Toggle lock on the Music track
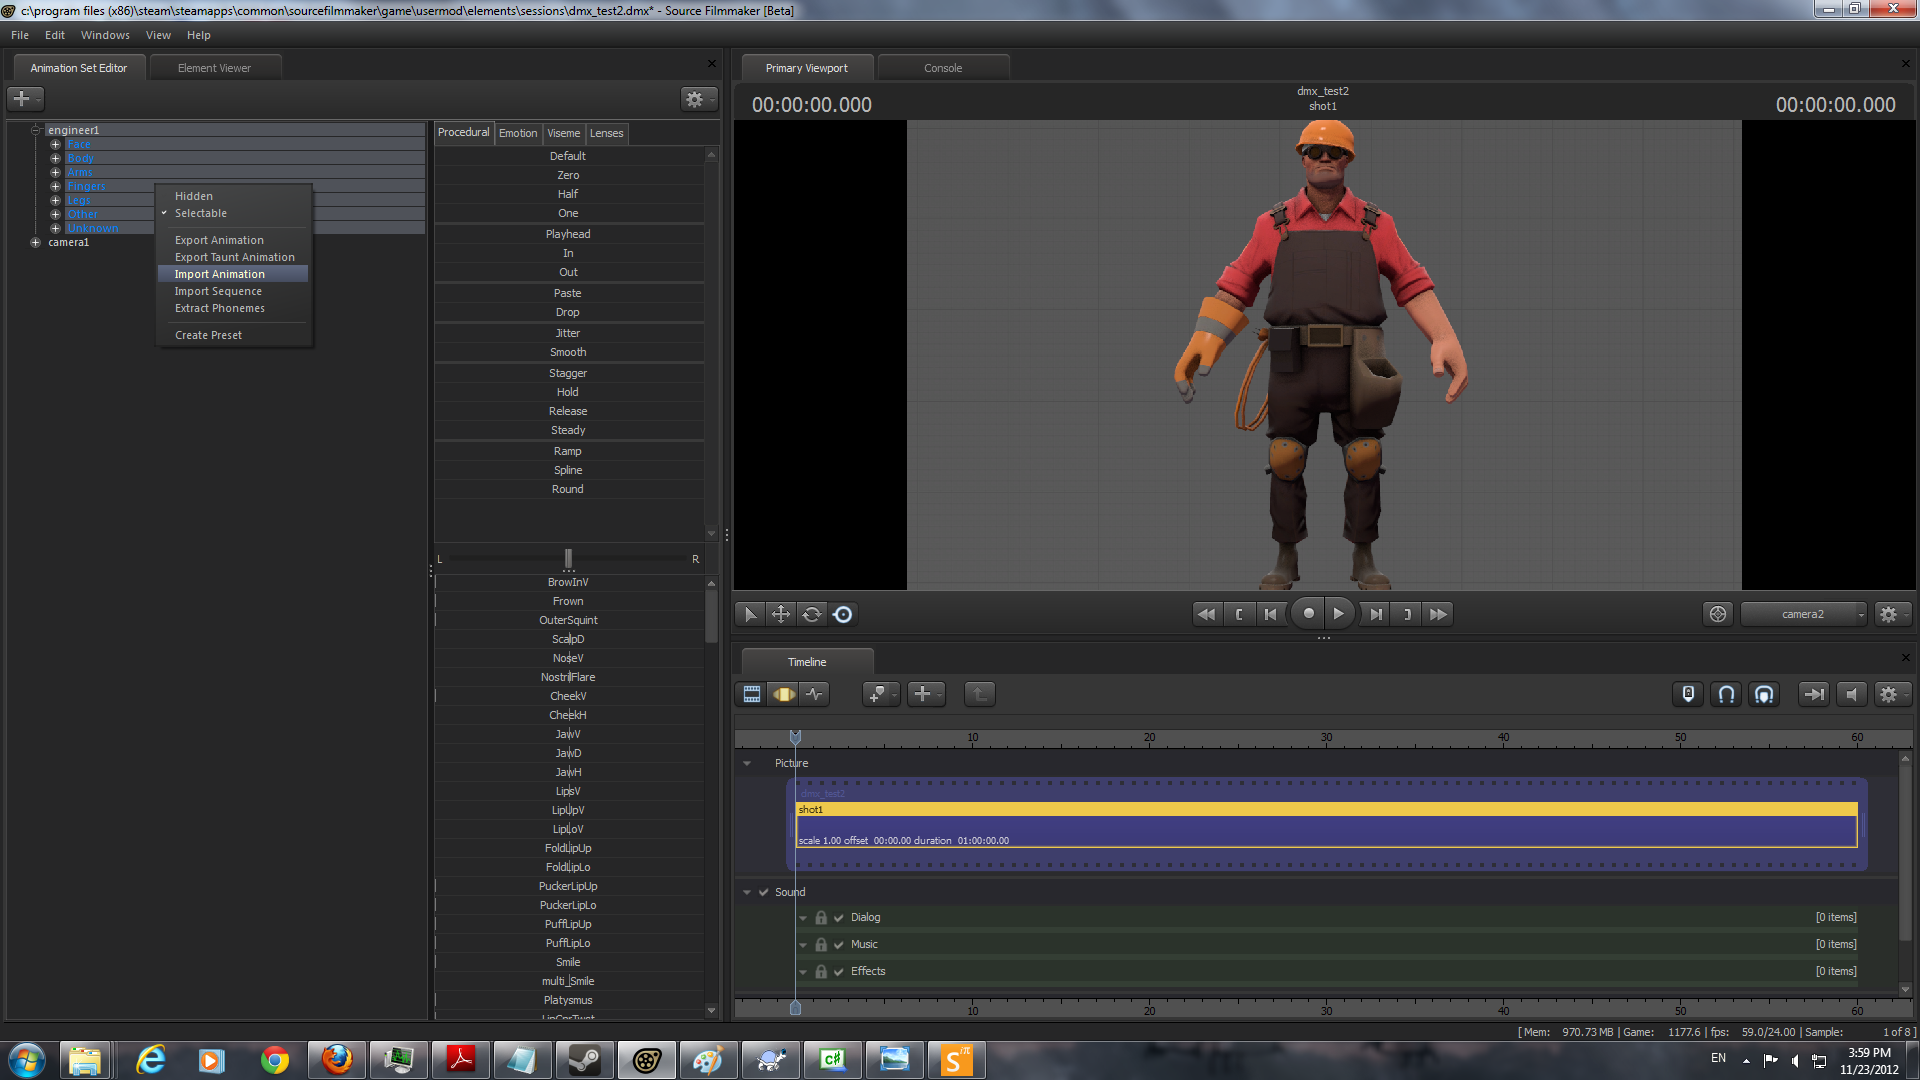1920x1080 pixels. 821,945
